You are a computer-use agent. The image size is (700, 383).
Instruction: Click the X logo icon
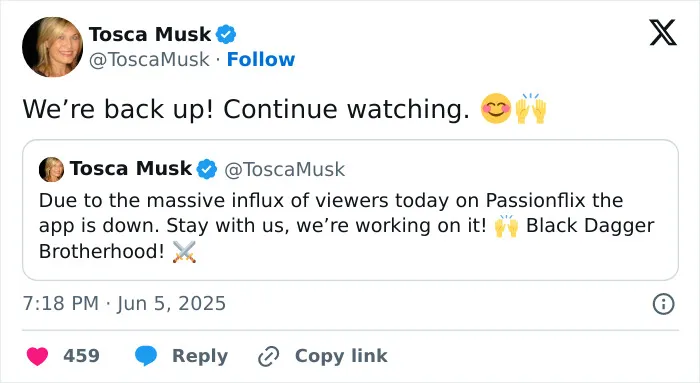point(663,33)
